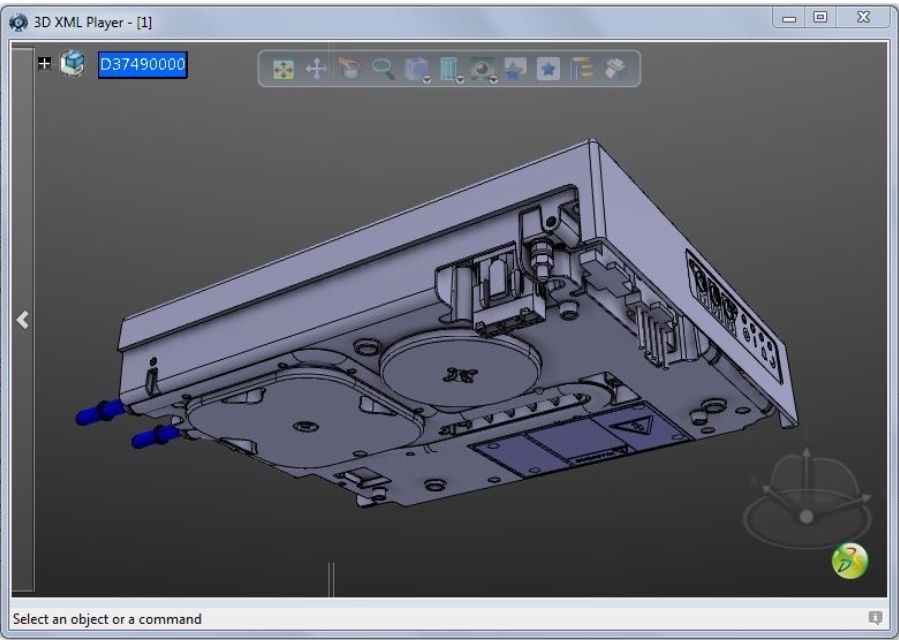Image resolution: width=899 pixels, height=642 pixels.
Task: Maximize the 3D XML Player window
Action: [x=820, y=17]
